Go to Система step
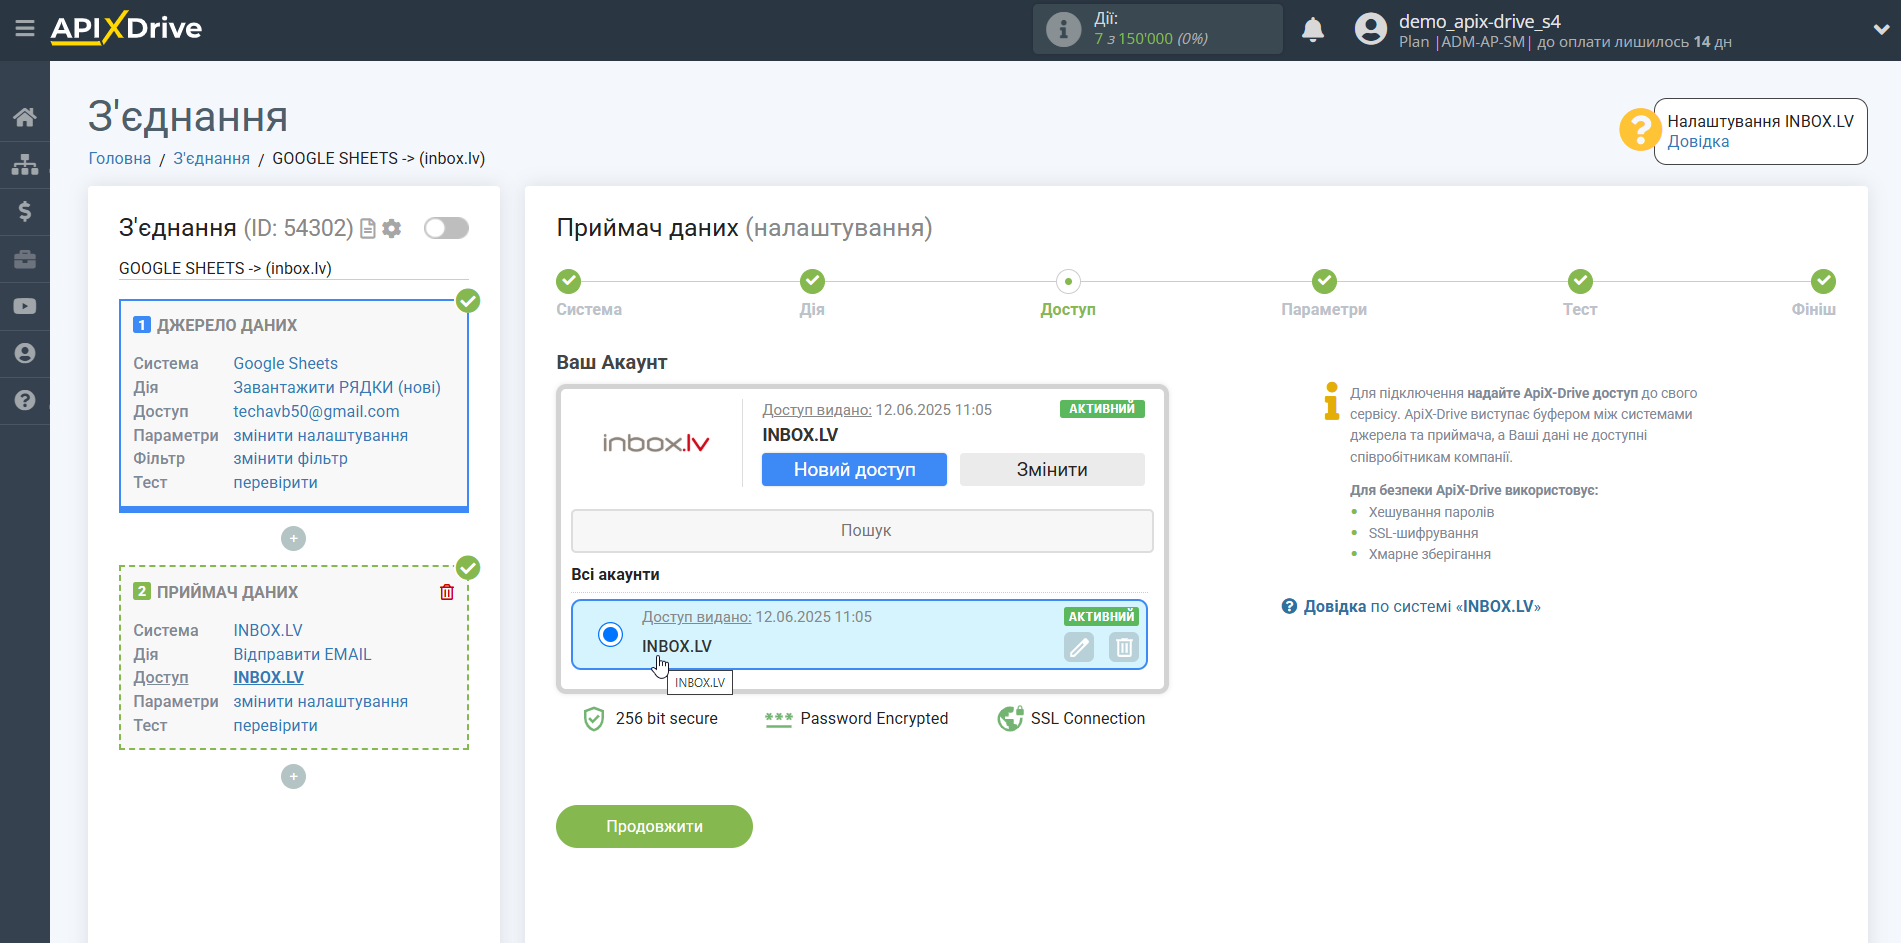This screenshot has width=1901, height=943. coord(569,281)
